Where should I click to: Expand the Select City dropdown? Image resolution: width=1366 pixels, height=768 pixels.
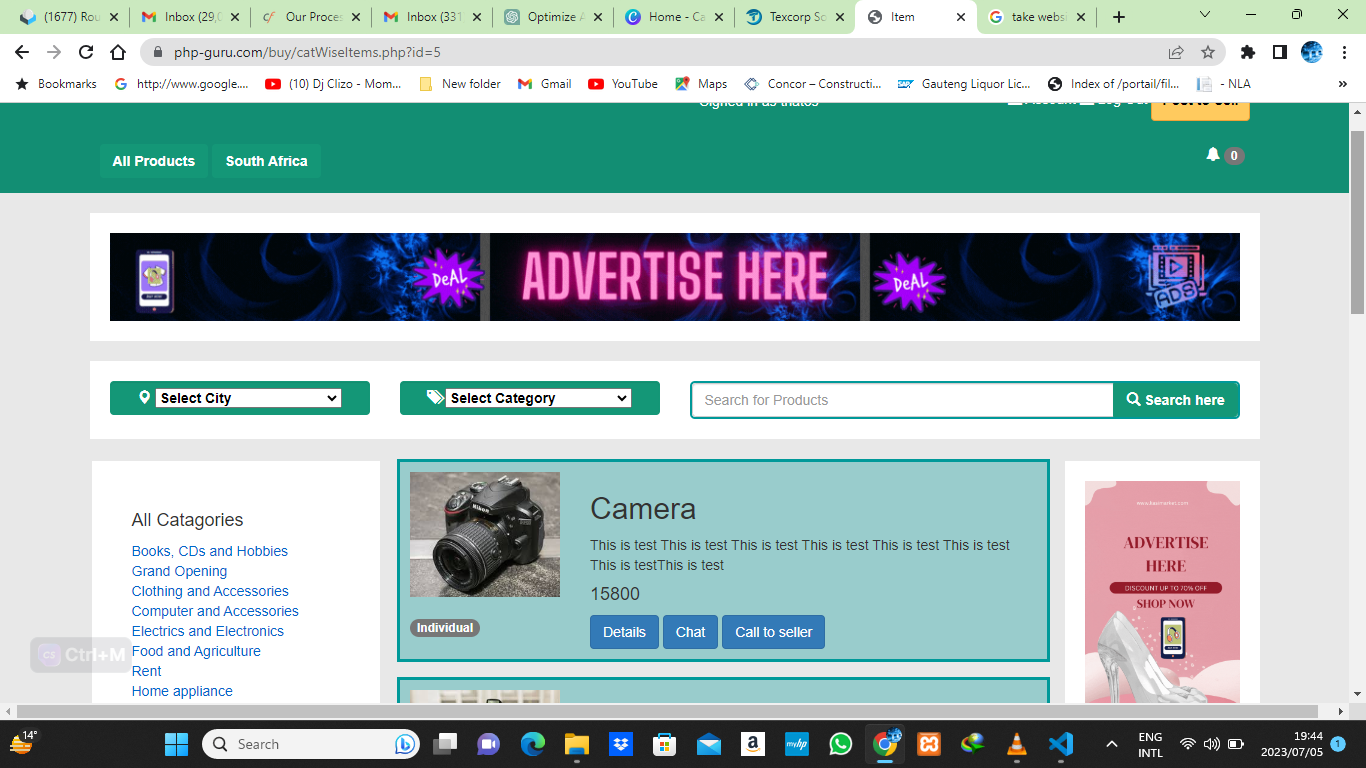click(x=248, y=398)
